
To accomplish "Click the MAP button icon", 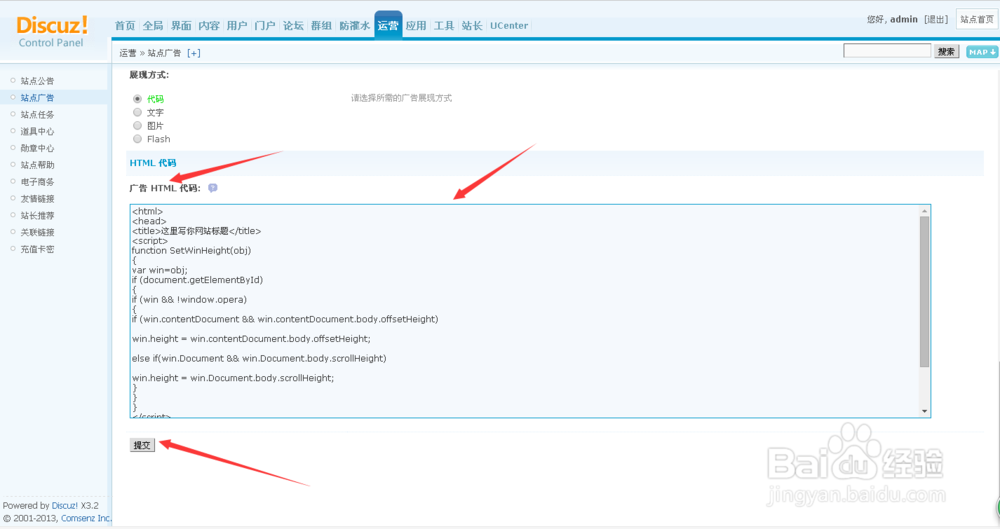I will 982,52.
